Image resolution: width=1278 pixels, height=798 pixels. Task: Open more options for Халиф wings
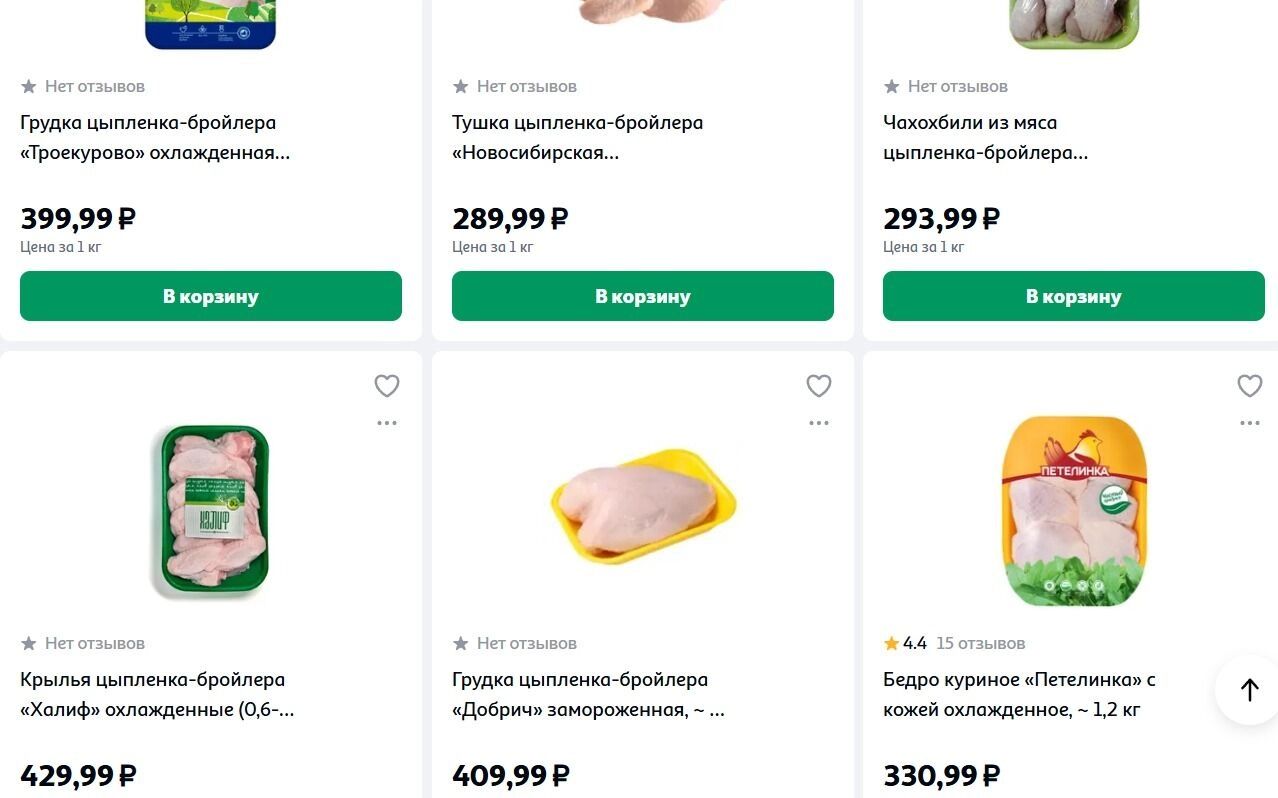pyautogui.click(x=387, y=423)
